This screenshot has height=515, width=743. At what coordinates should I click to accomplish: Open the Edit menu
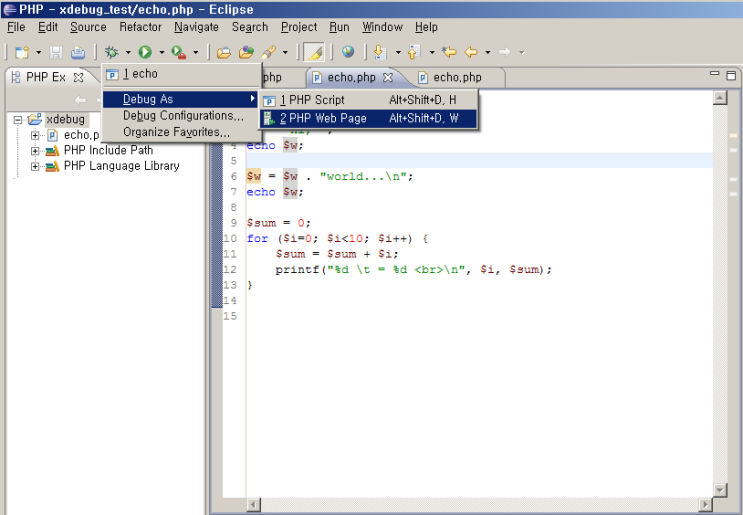pyautogui.click(x=48, y=27)
